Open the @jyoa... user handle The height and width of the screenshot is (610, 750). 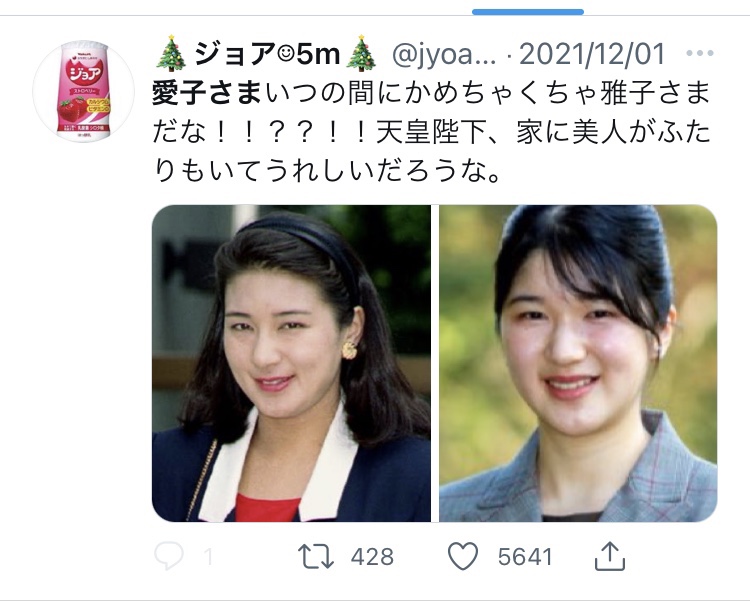coord(444,54)
